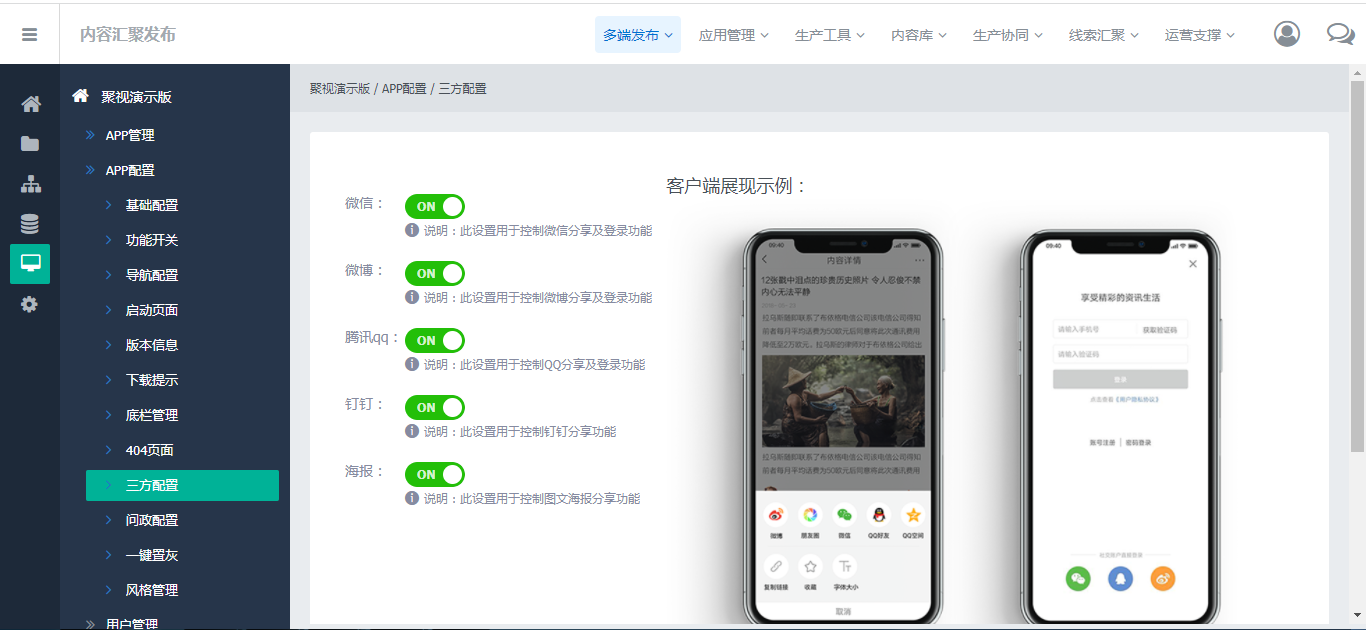
Task: Click the database stack icon
Action: pos(30,224)
